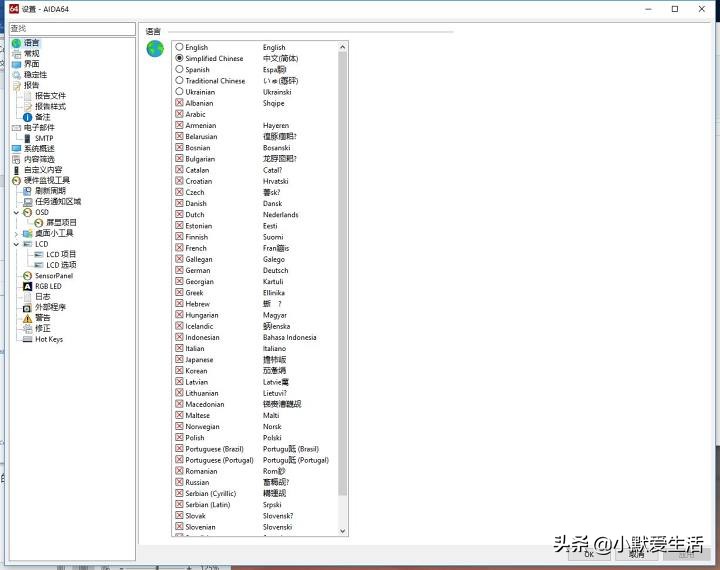Click the Bahasa Indonesia native name
This screenshot has width=720, height=570.
click(289, 337)
